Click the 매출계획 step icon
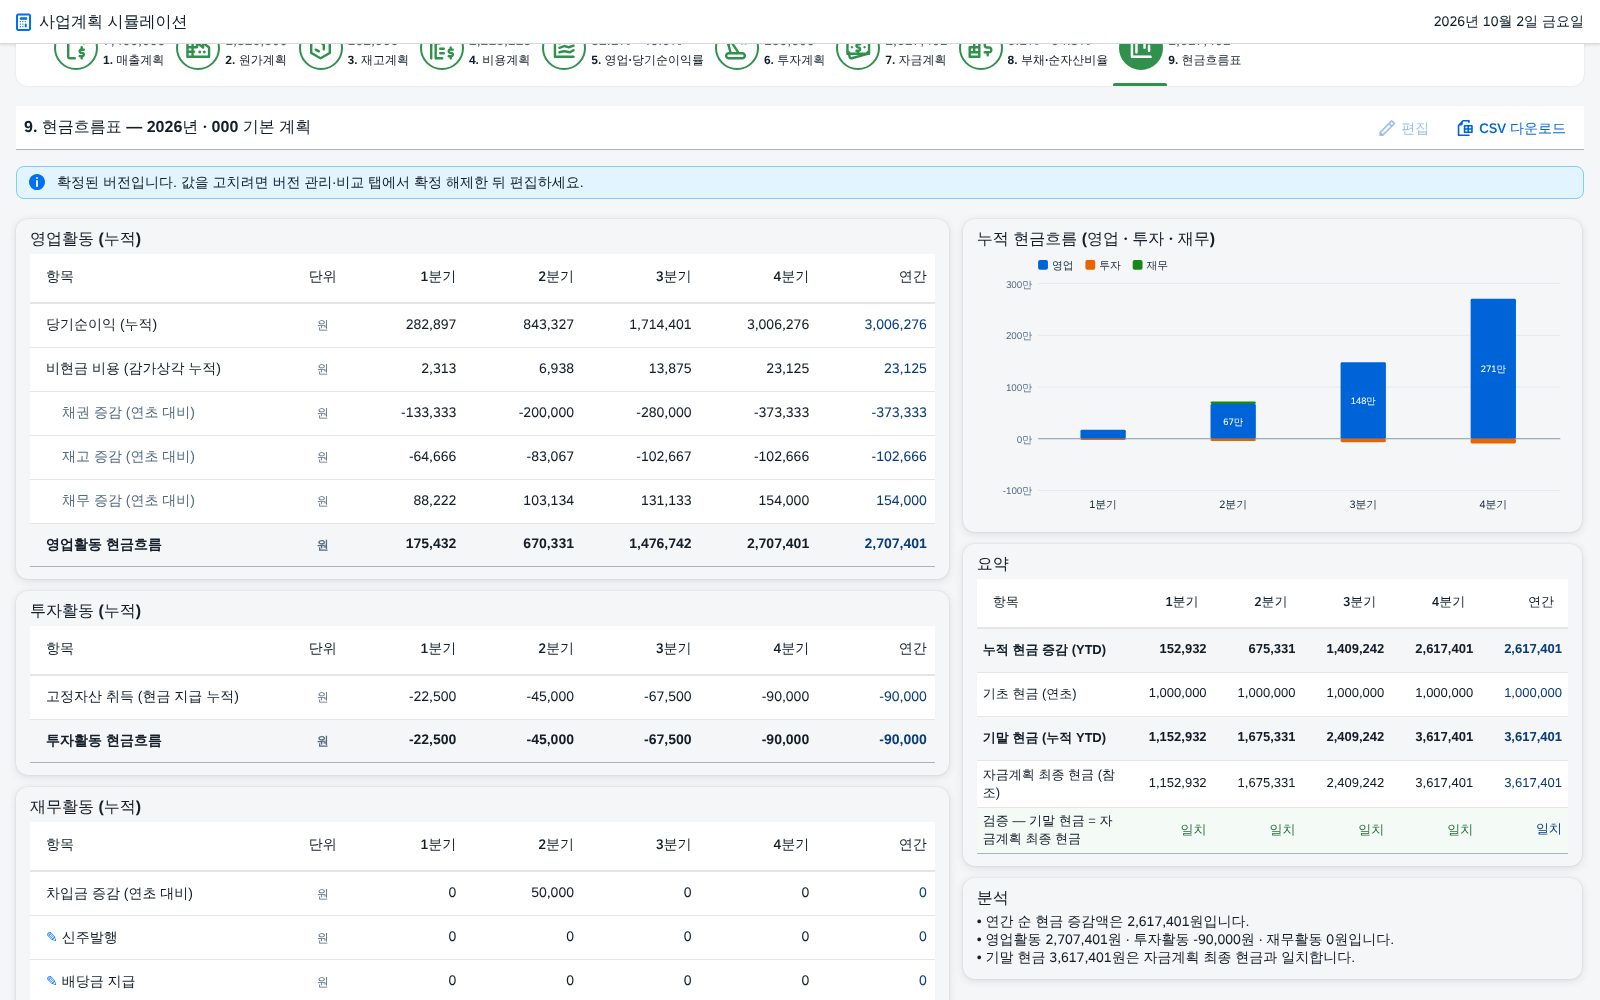 [x=76, y=55]
